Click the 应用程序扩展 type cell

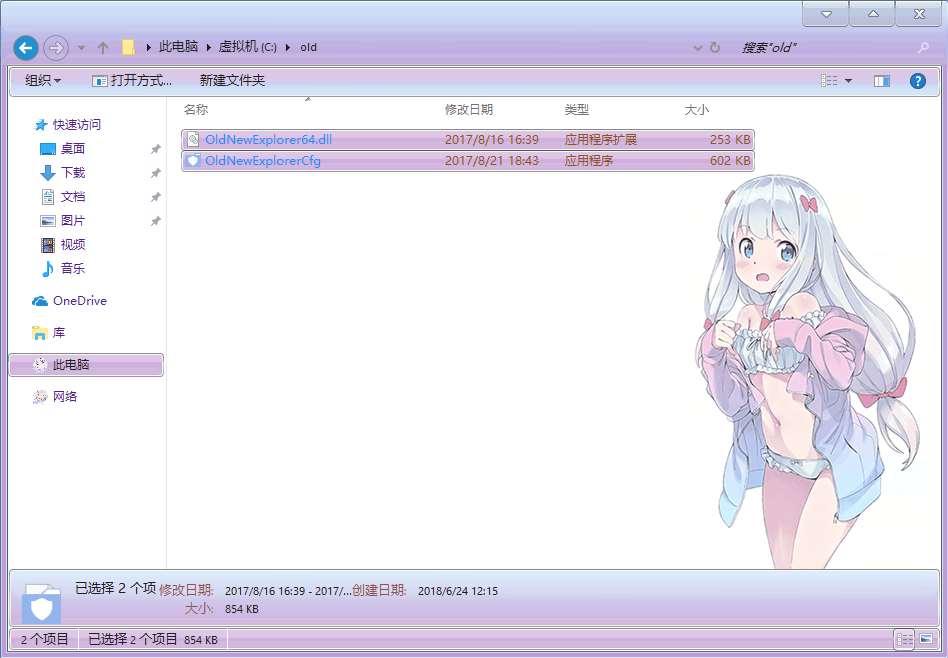point(600,140)
